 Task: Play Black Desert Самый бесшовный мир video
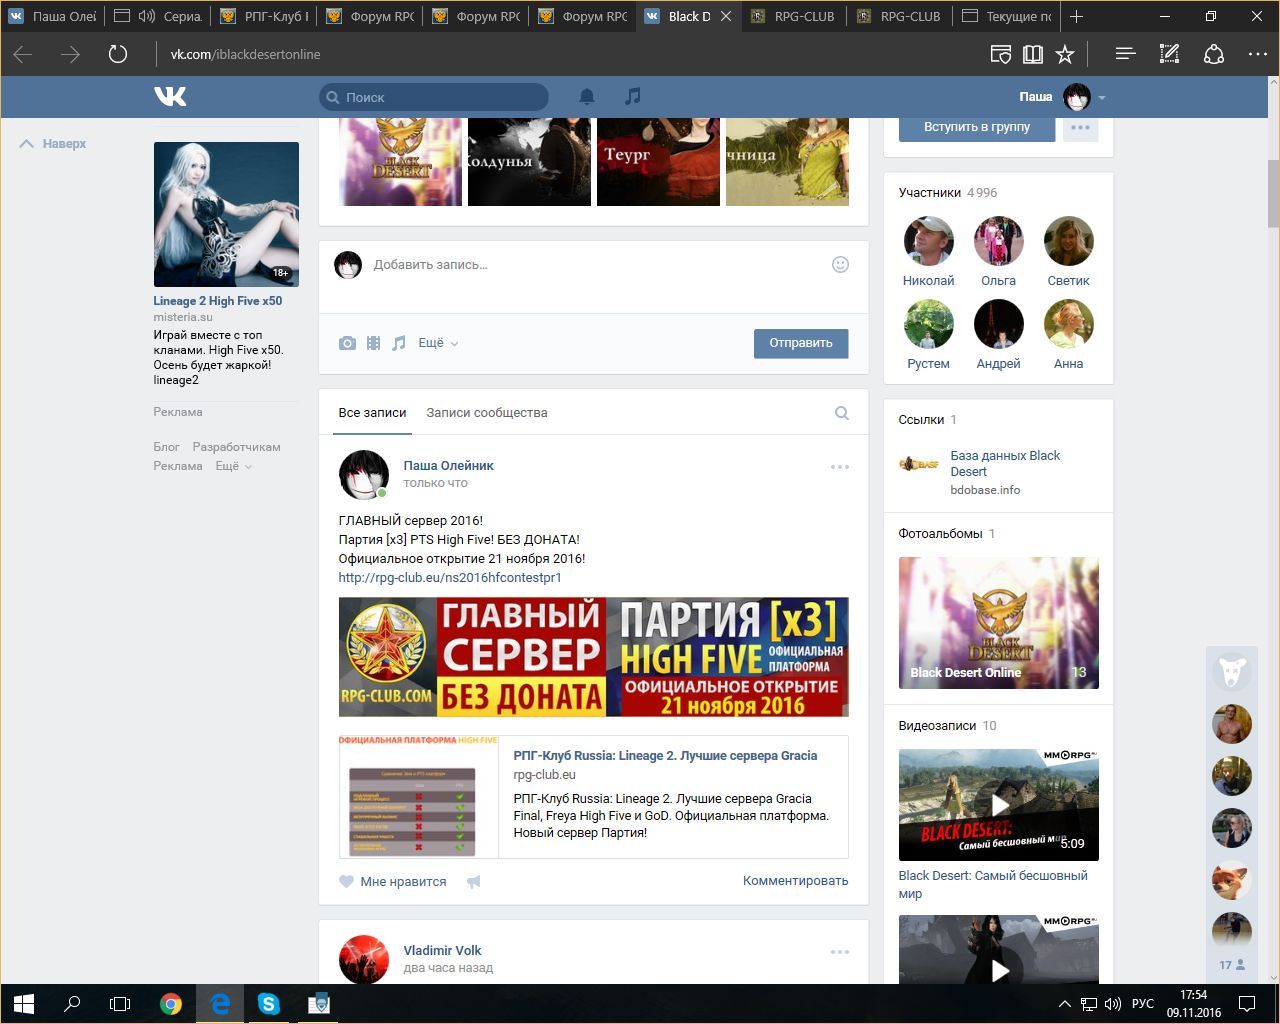click(x=998, y=805)
